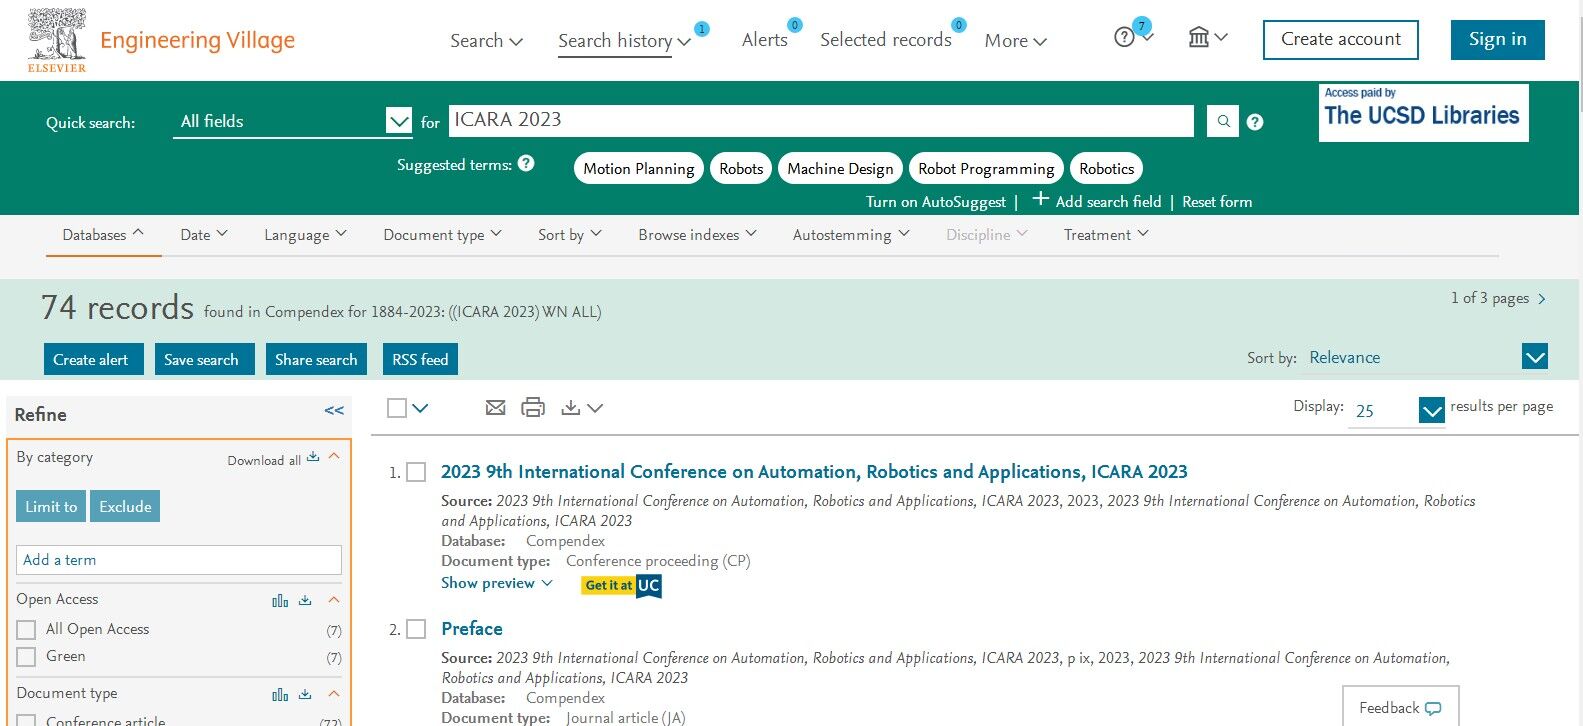Check Conference article filter checkbox
Image resolution: width=1583 pixels, height=726 pixels.
tap(27, 720)
